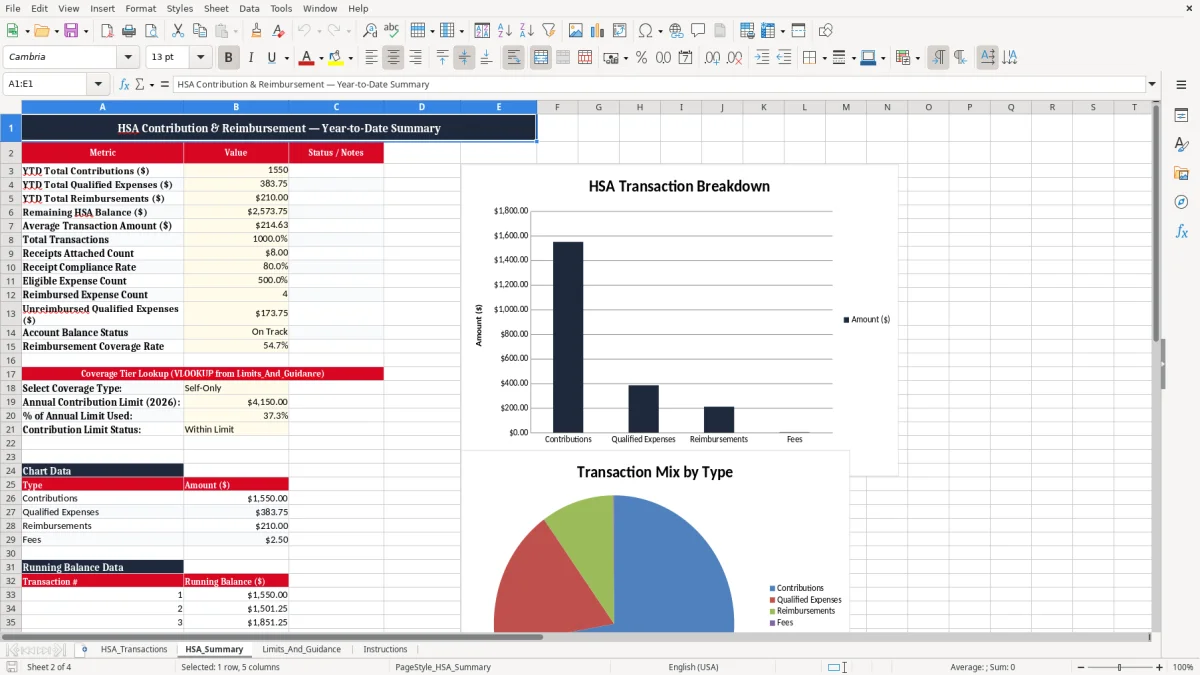
Task: Open the Sheet menu
Action: 216,8
